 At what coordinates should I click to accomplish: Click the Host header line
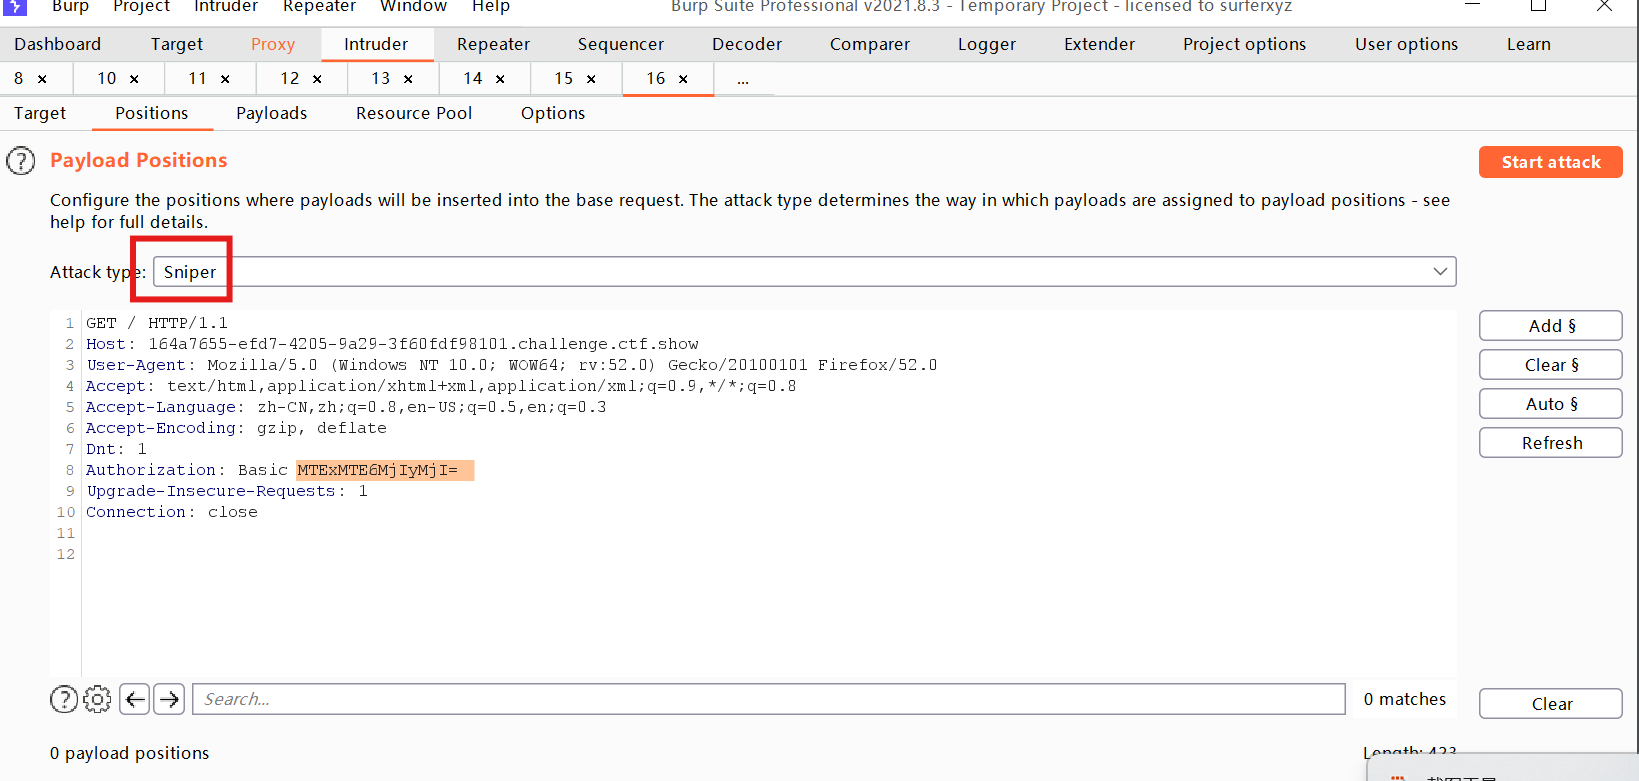pos(392,344)
